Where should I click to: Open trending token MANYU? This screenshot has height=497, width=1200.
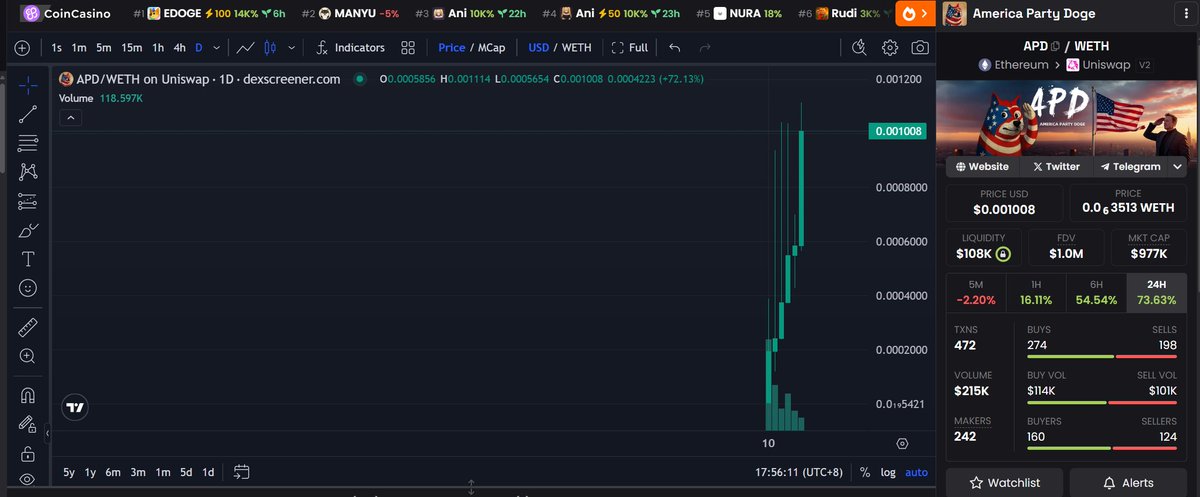click(350, 14)
